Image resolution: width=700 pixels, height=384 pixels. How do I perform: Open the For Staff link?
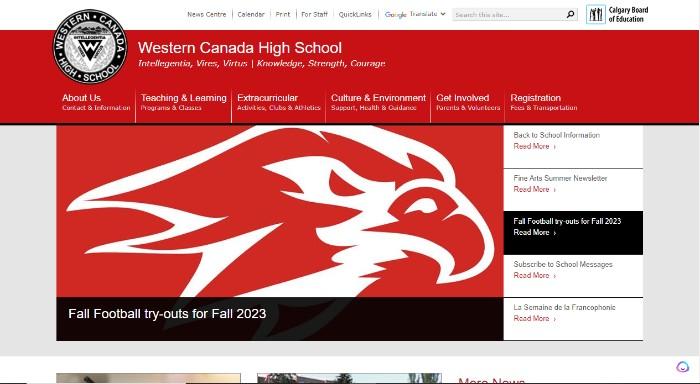pyautogui.click(x=314, y=14)
